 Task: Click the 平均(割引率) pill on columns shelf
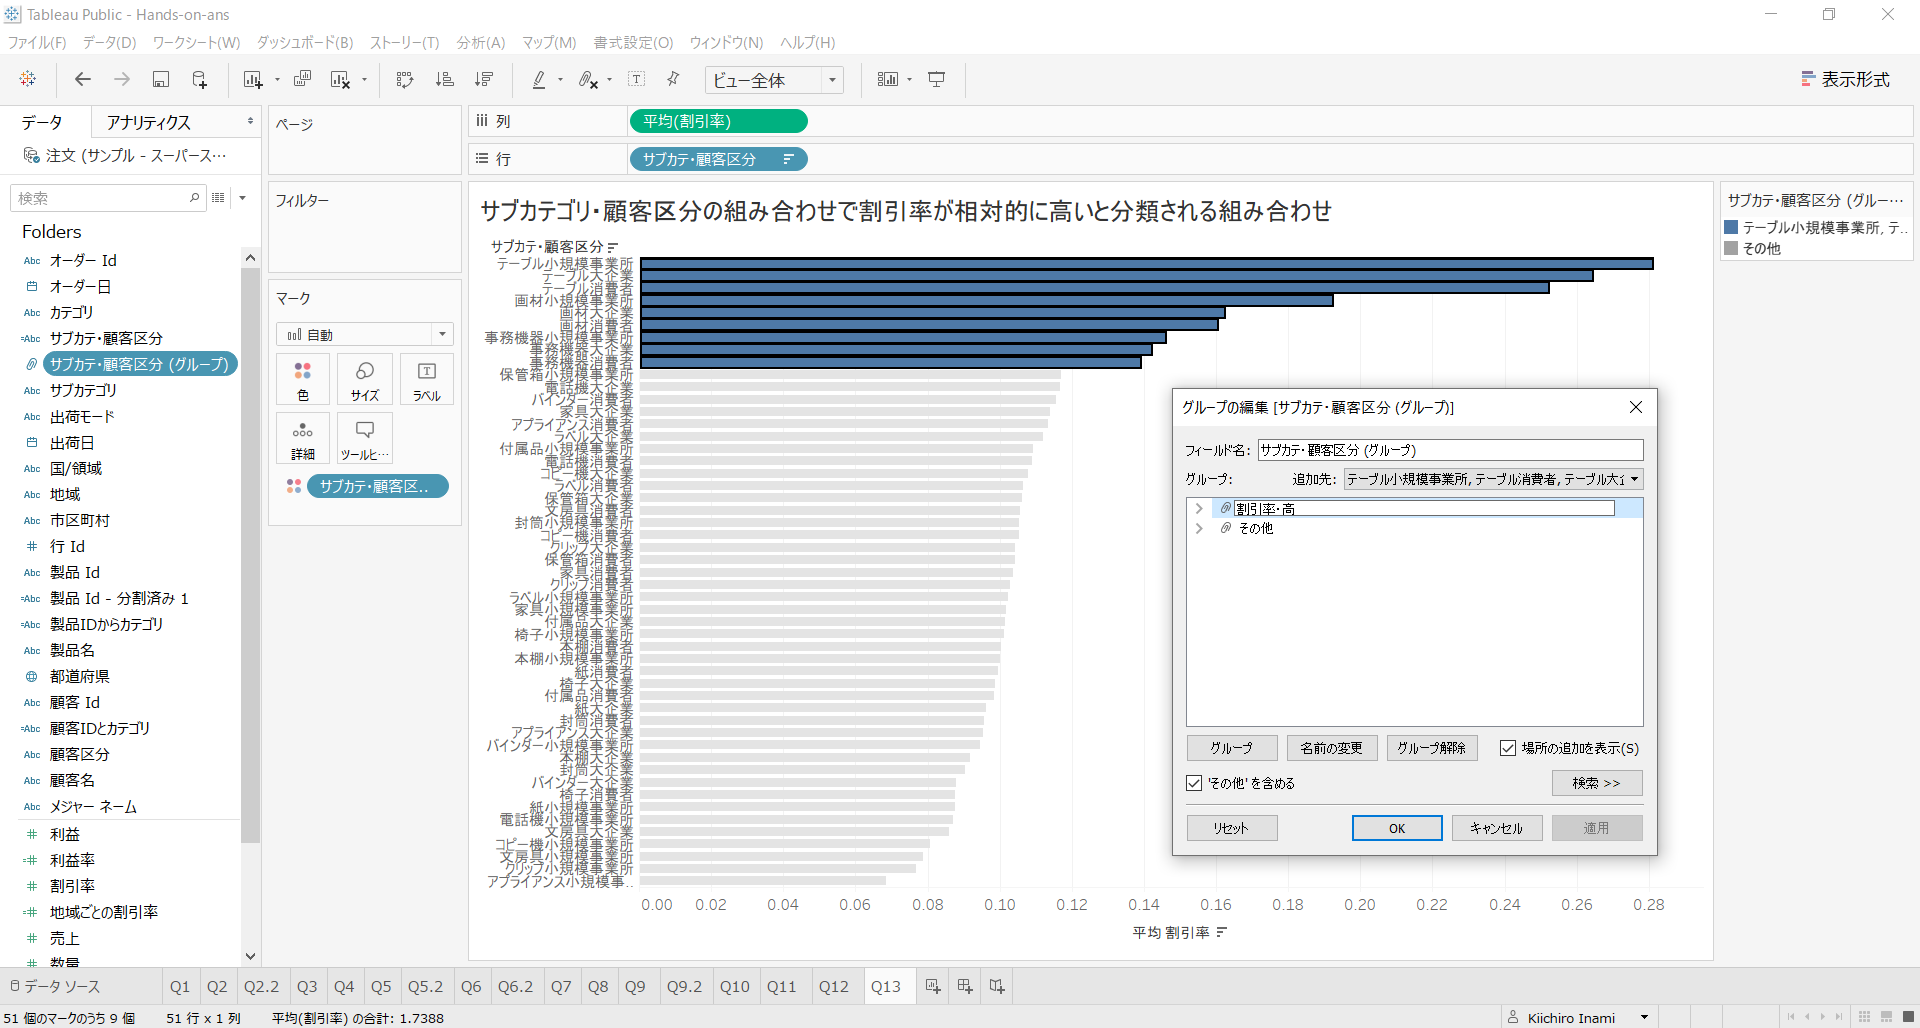pyautogui.click(x=718, y=121)
